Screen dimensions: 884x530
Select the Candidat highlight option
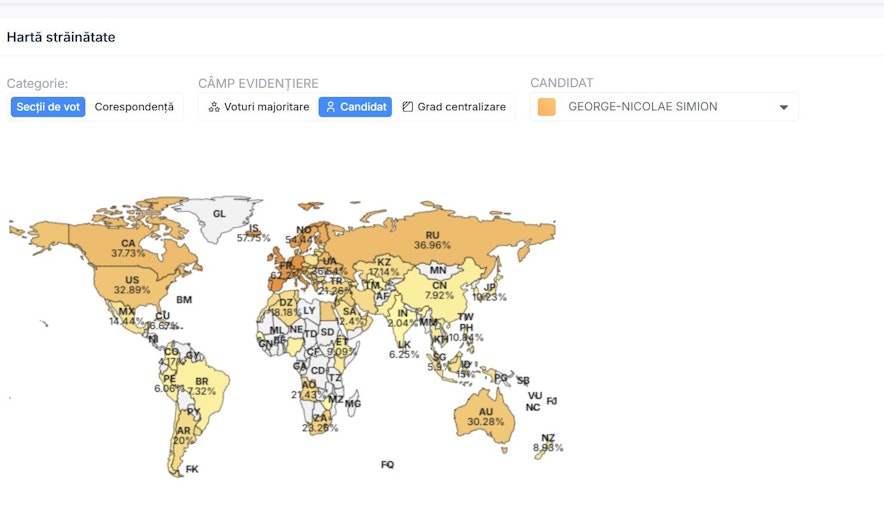pyautogui.click(x=355, y=107)
